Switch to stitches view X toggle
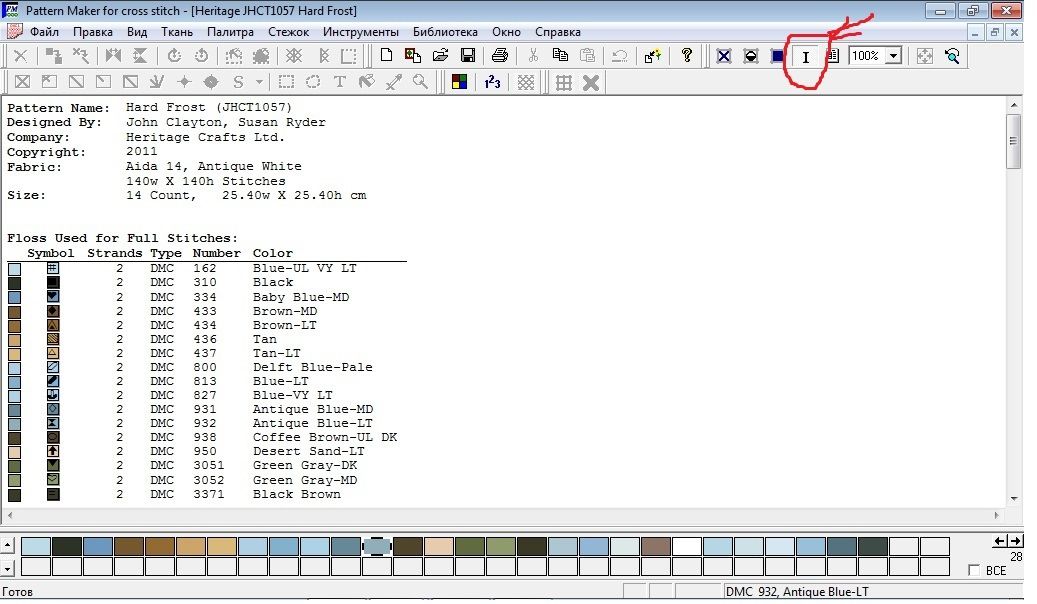Screen dimensions: 1037x604 pos(723,56)
